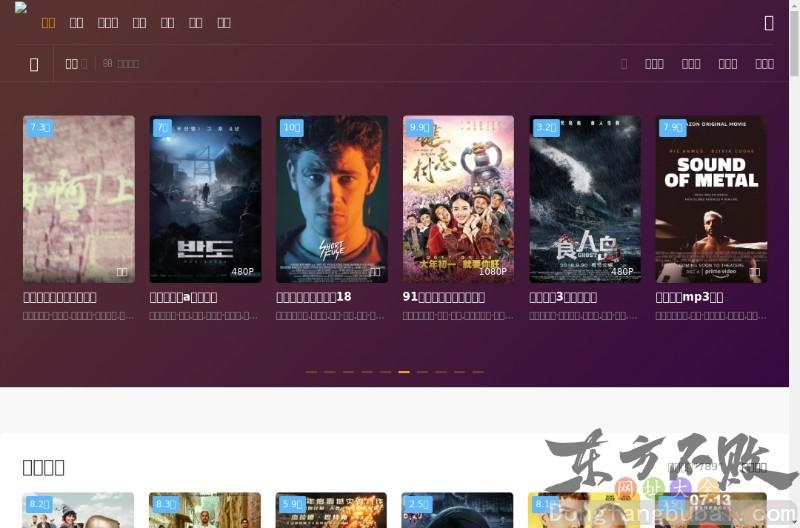Viewport: 800px width, 528px height.
Task: Click the icon left of the vertical divider
Action: tap(34, 64)
